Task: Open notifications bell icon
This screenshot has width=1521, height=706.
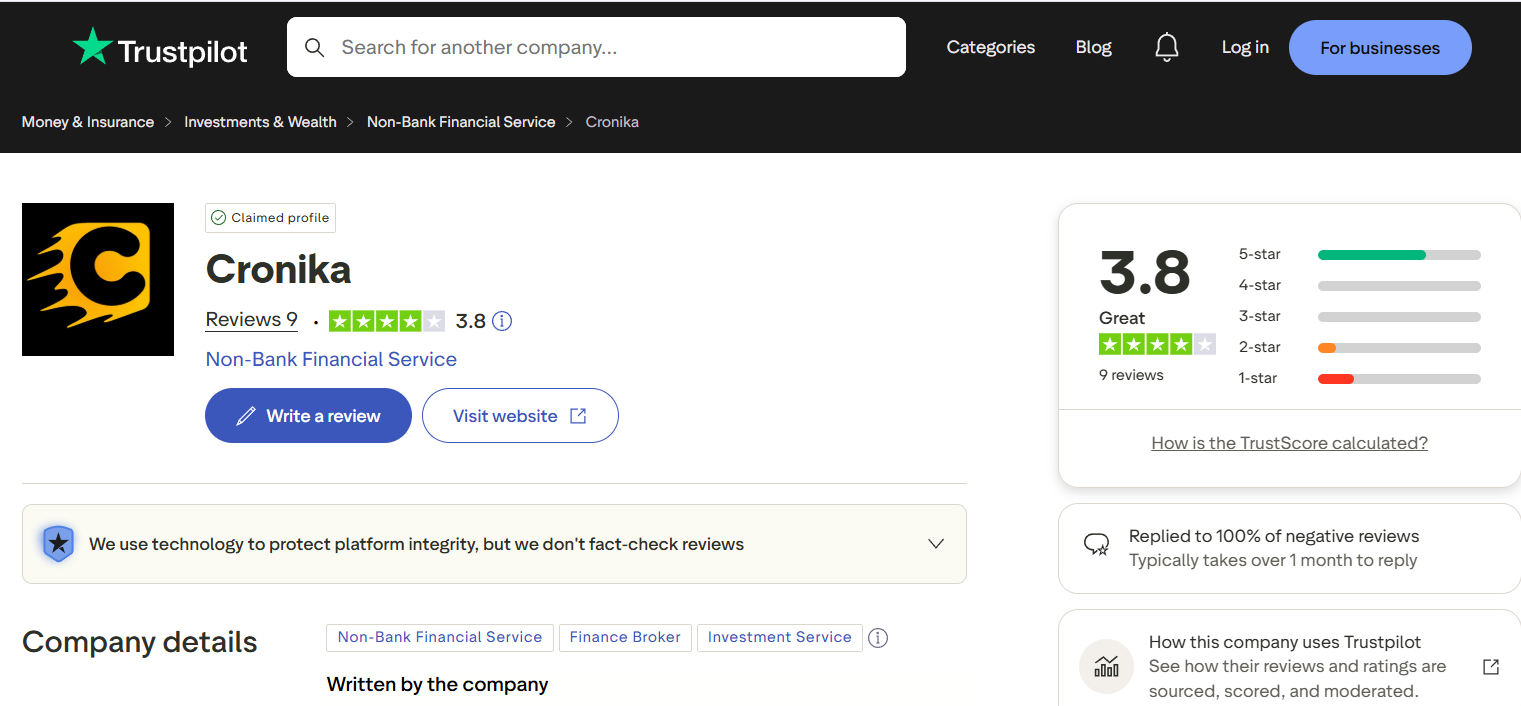Action: [x=1166, y=47]
